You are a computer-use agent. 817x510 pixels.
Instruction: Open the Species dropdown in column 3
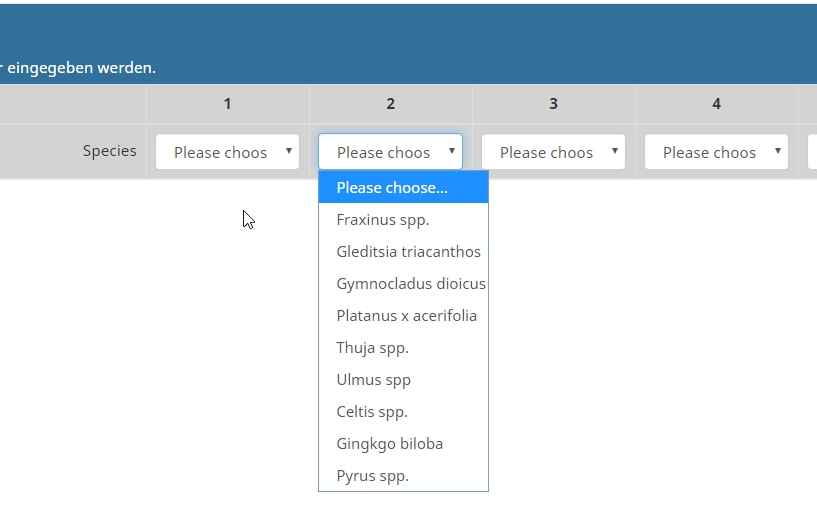click(553, 152)
